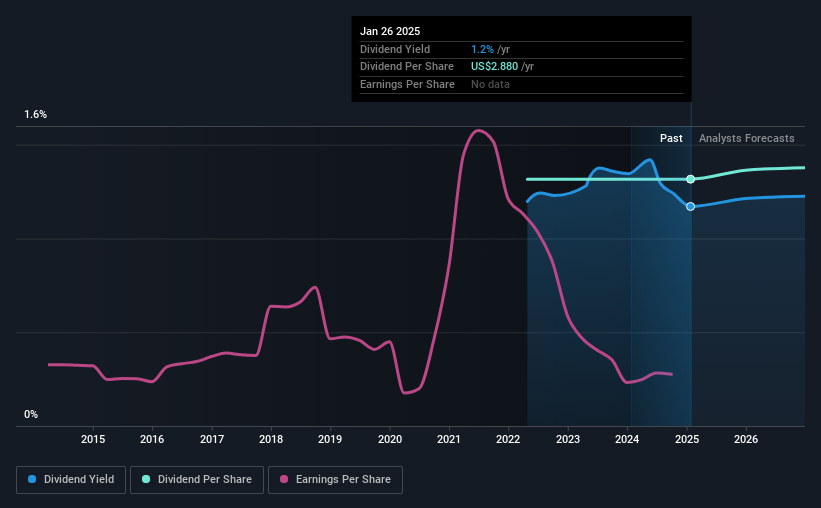
Task: Click the US$2.880 dividend per share value
Action: [x=494, y=67]
